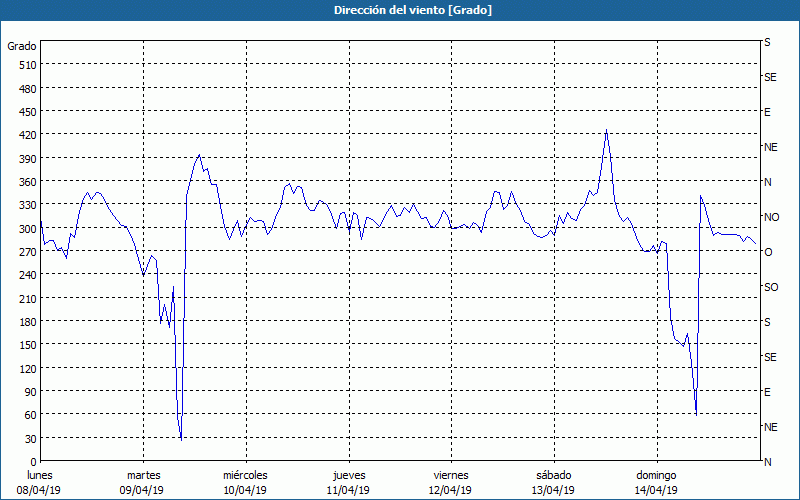Click the 'miércoles' day label
This screenshot has width=800, height=500.
[x=245, y=475]
